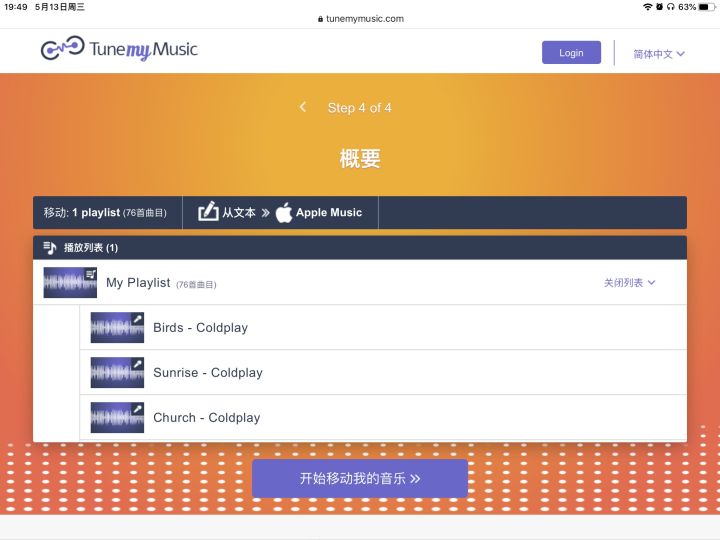Click the Church - Coldplay thumbnail
The width and height of the screenshot is (720, 540).
click(117, 417)
